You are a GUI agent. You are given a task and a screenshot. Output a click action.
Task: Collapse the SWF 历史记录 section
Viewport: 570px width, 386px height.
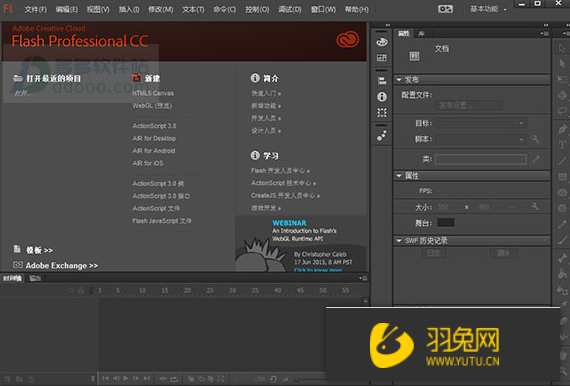(x=399, y=241)
